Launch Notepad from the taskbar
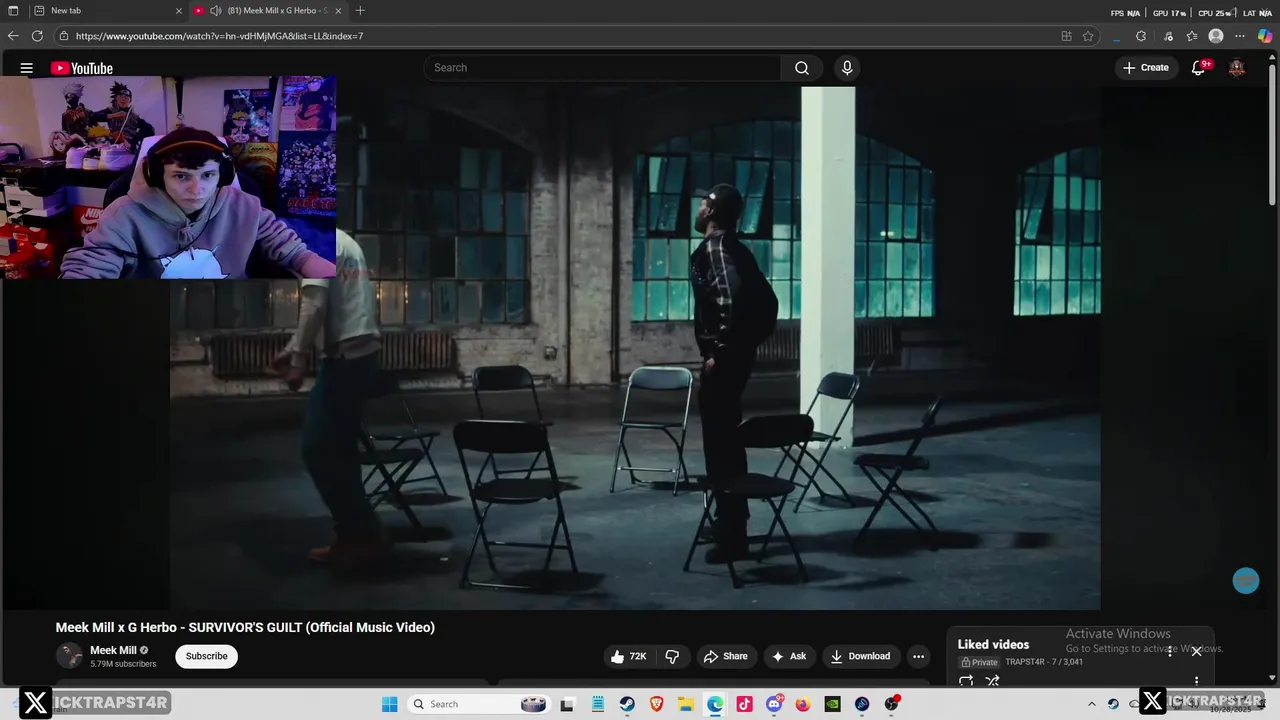This screenshot has height=720, width=1280. click(597, 704)
